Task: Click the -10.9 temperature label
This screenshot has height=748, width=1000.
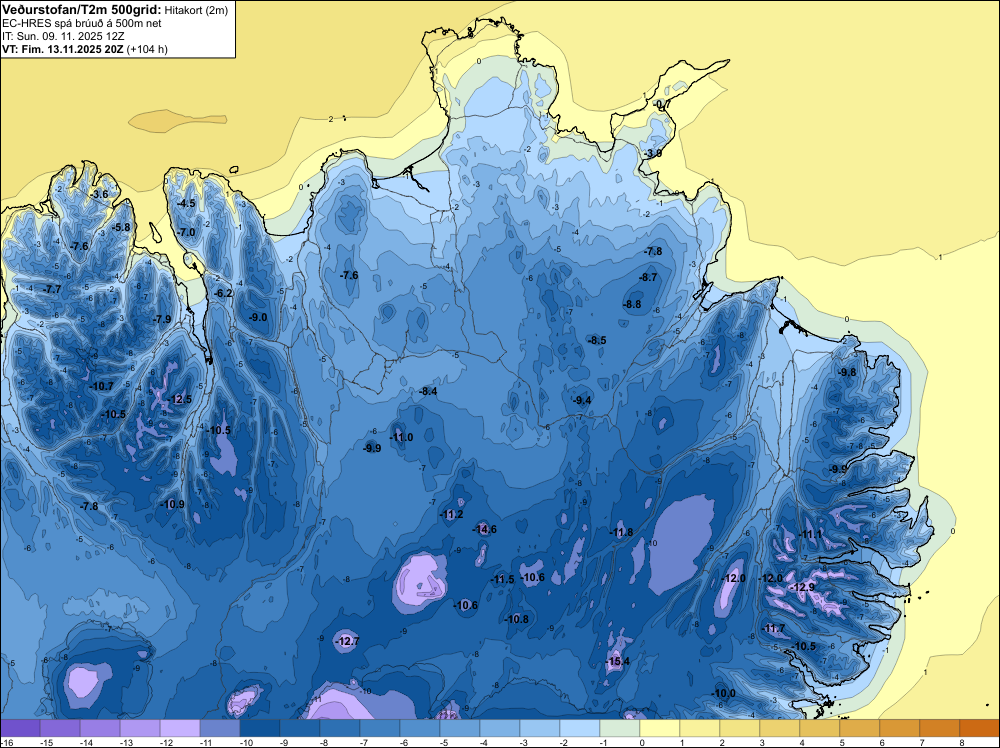Action: 172,504
